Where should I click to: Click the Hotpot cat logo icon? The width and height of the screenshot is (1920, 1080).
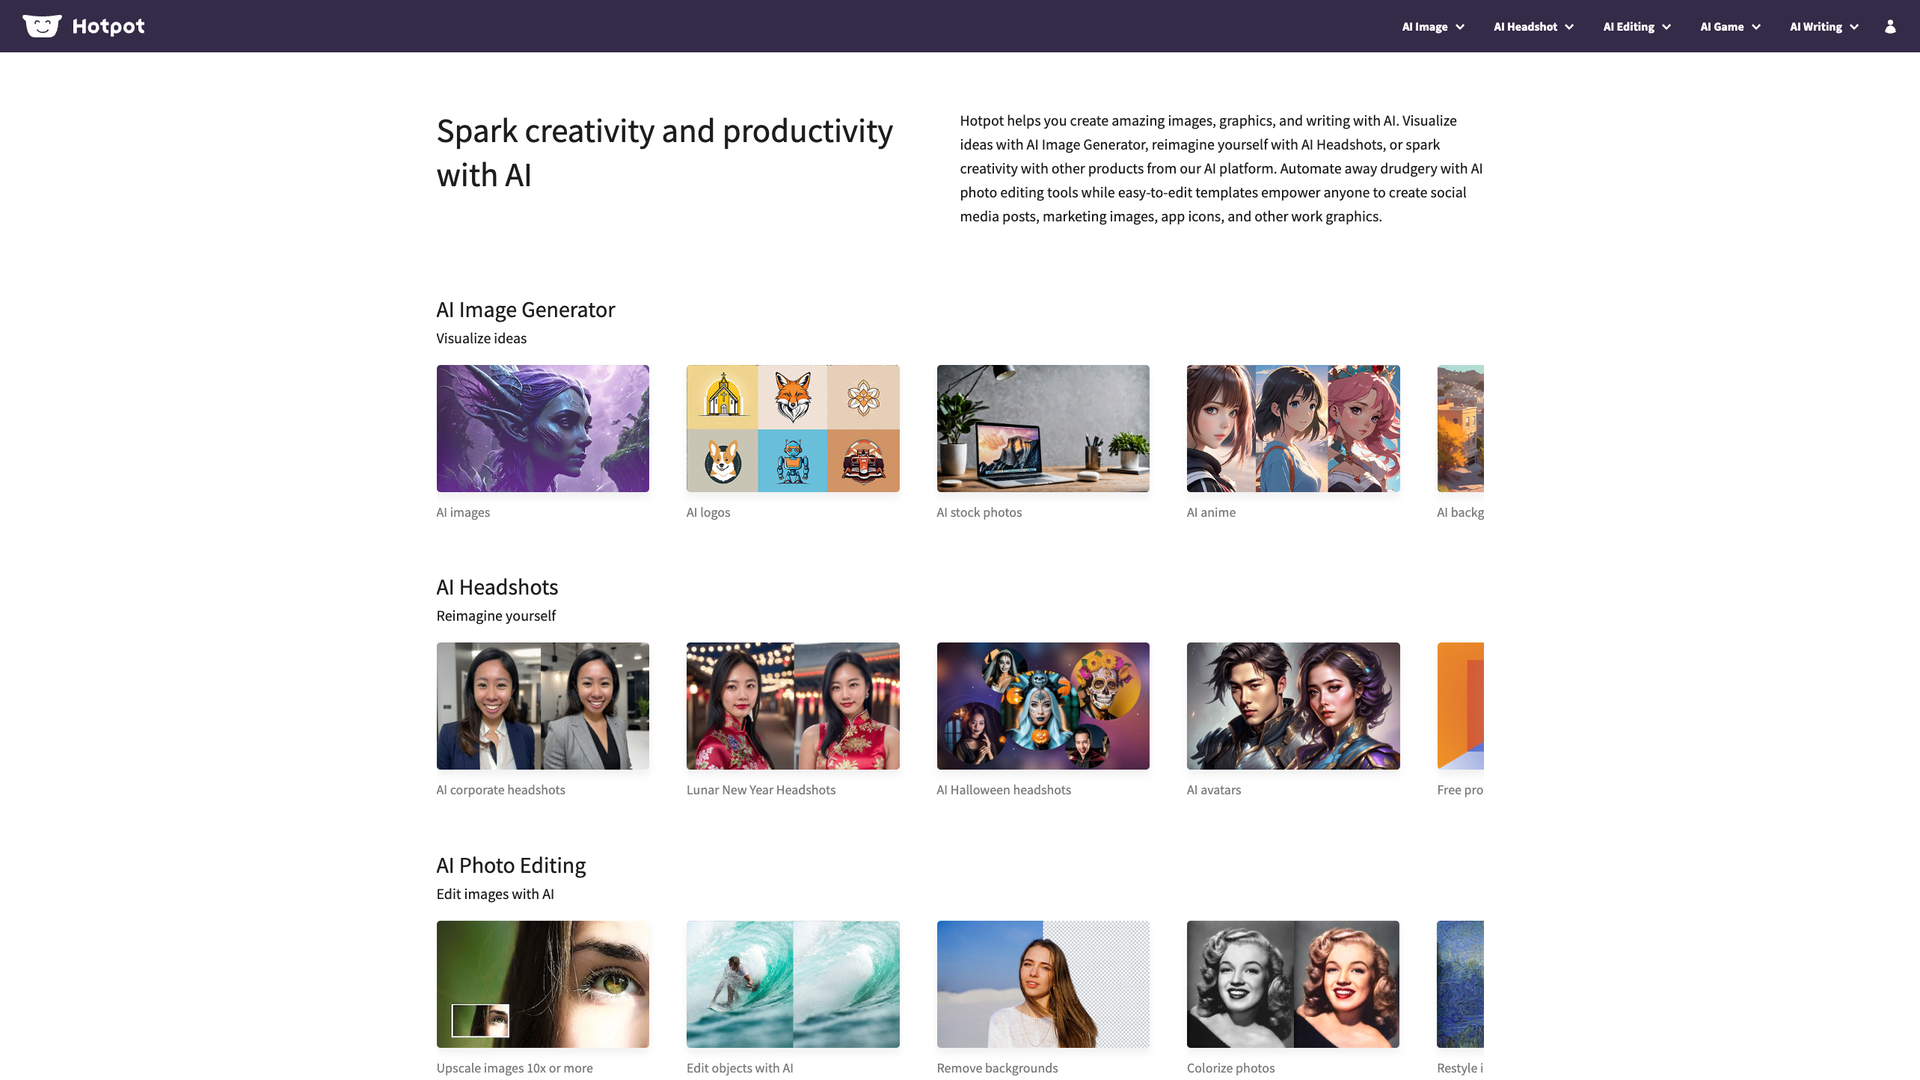click(42, 26)
